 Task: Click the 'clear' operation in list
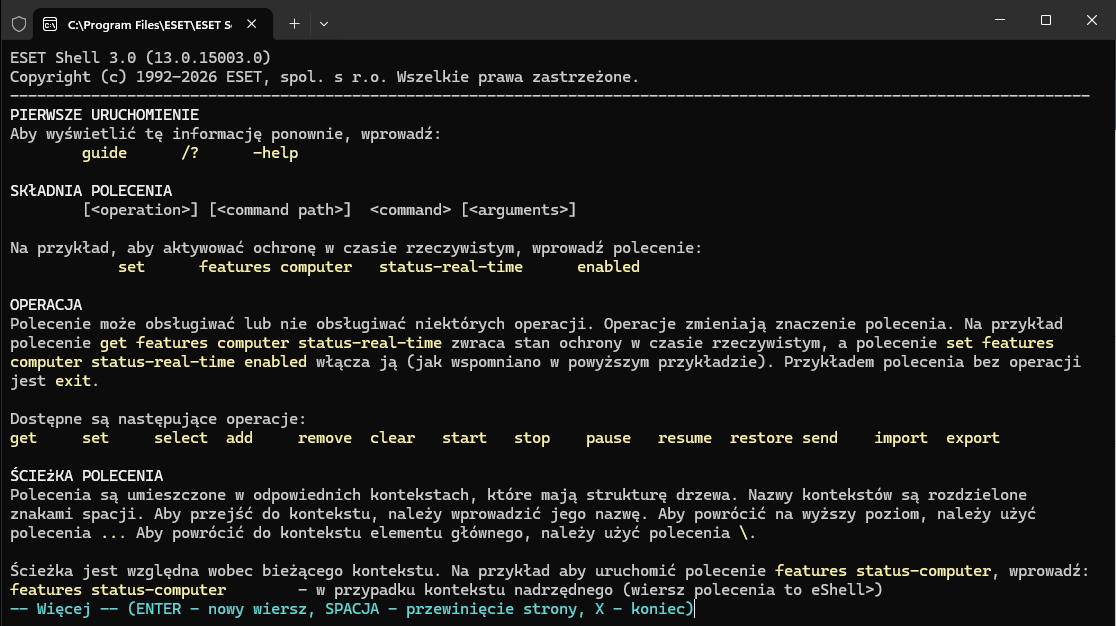(x=392, y=438)
